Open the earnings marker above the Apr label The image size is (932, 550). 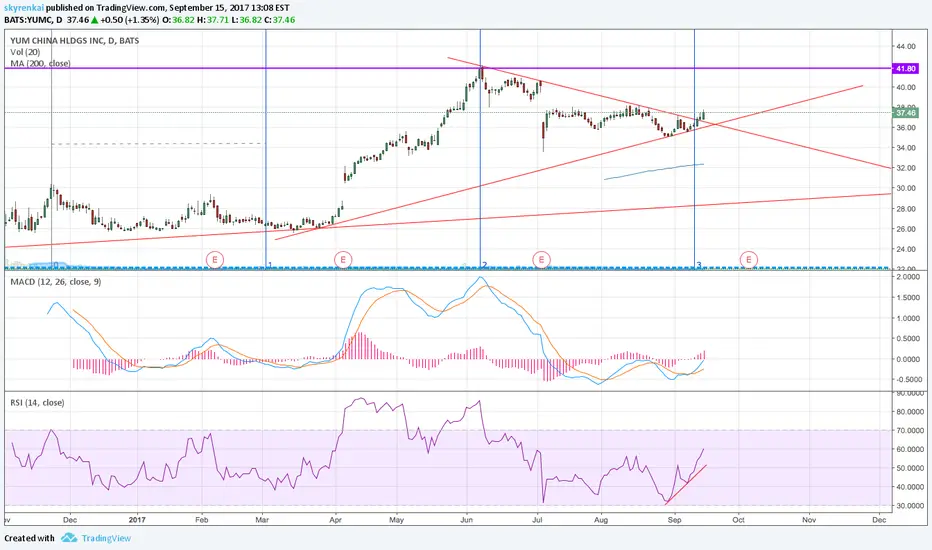coord(342,259)
